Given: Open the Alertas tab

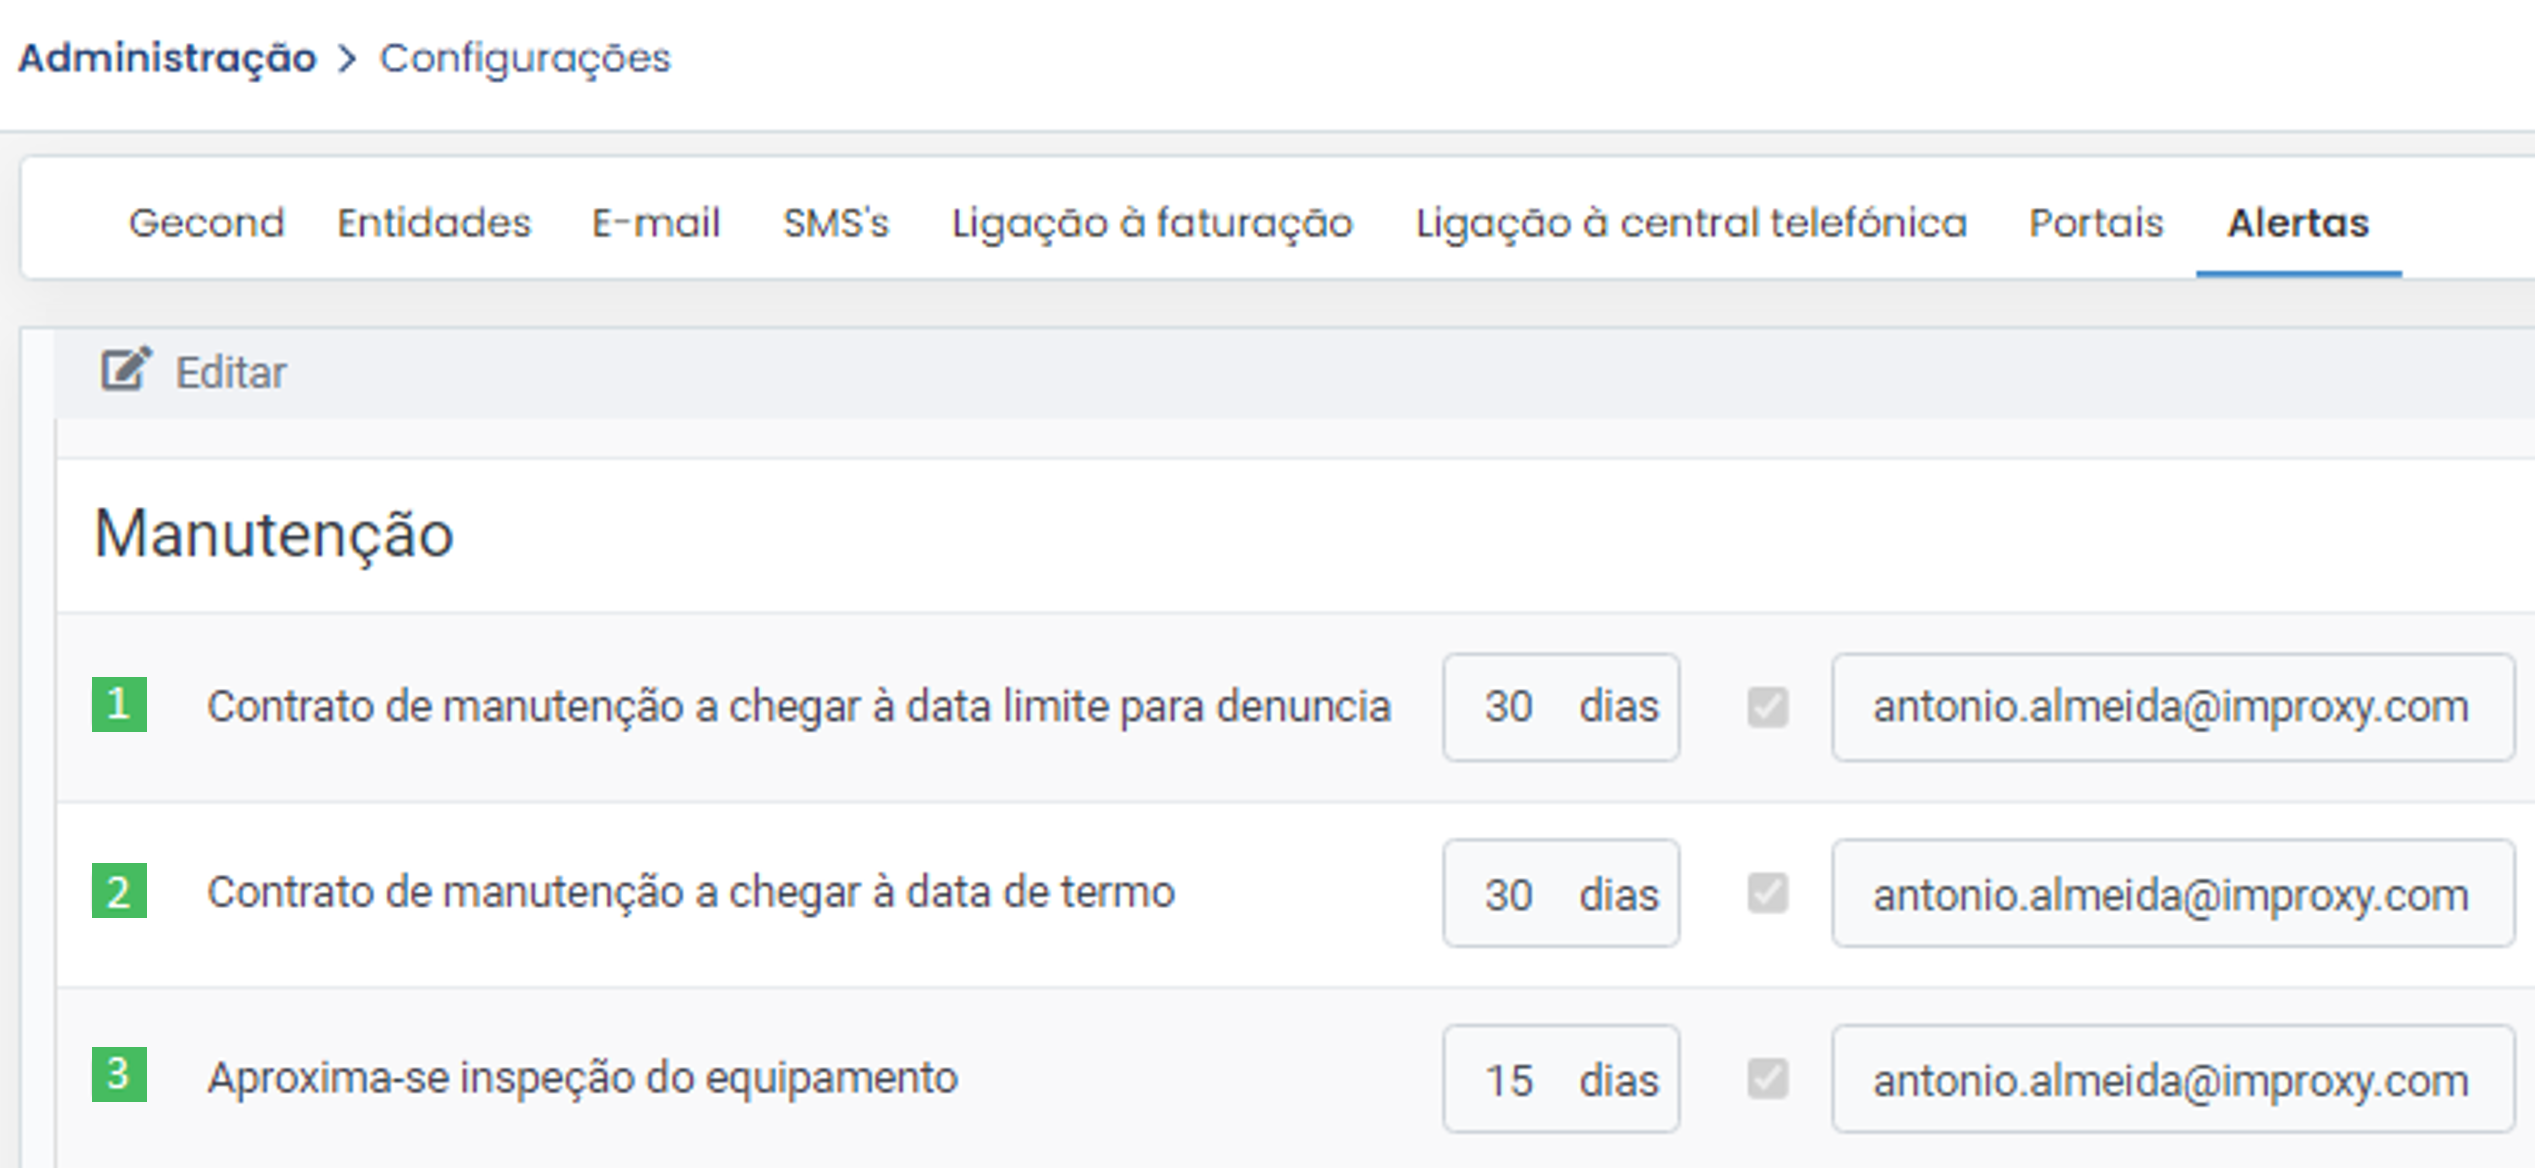Looking at the screenshot, I should point(2297,223).
